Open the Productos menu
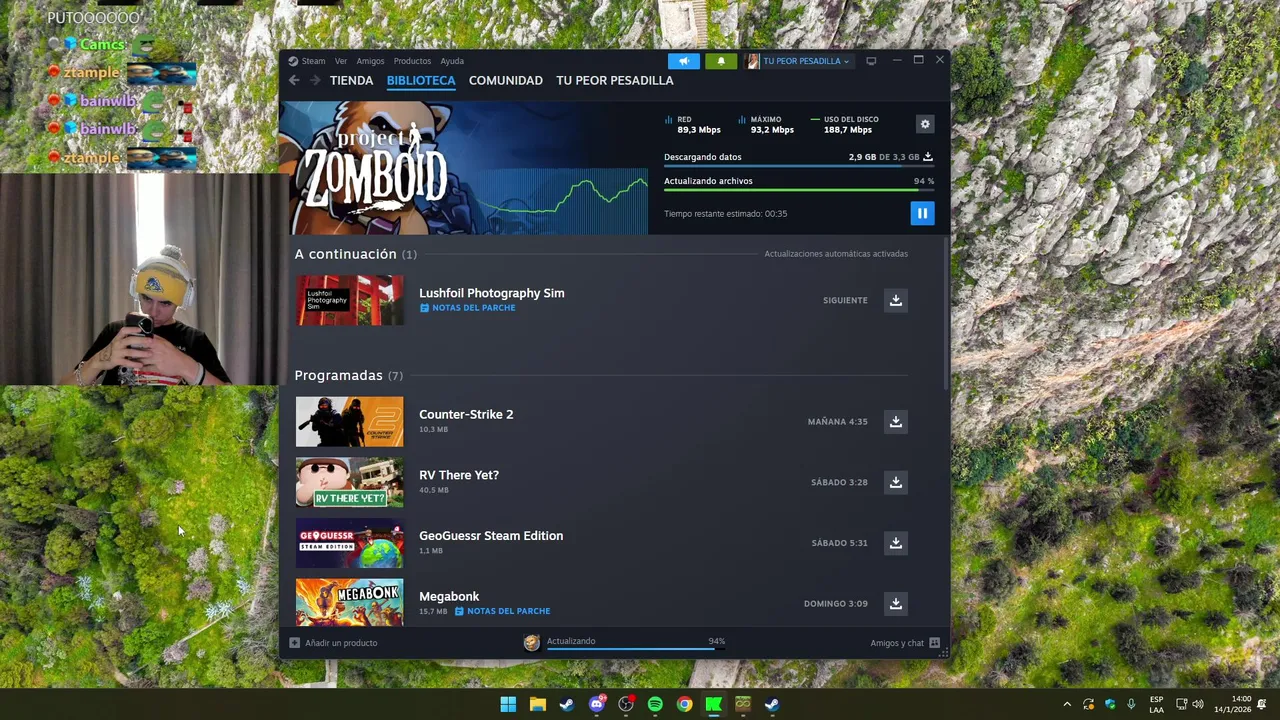This screenshot has height=720, width=1280. [x=412, y=61]
